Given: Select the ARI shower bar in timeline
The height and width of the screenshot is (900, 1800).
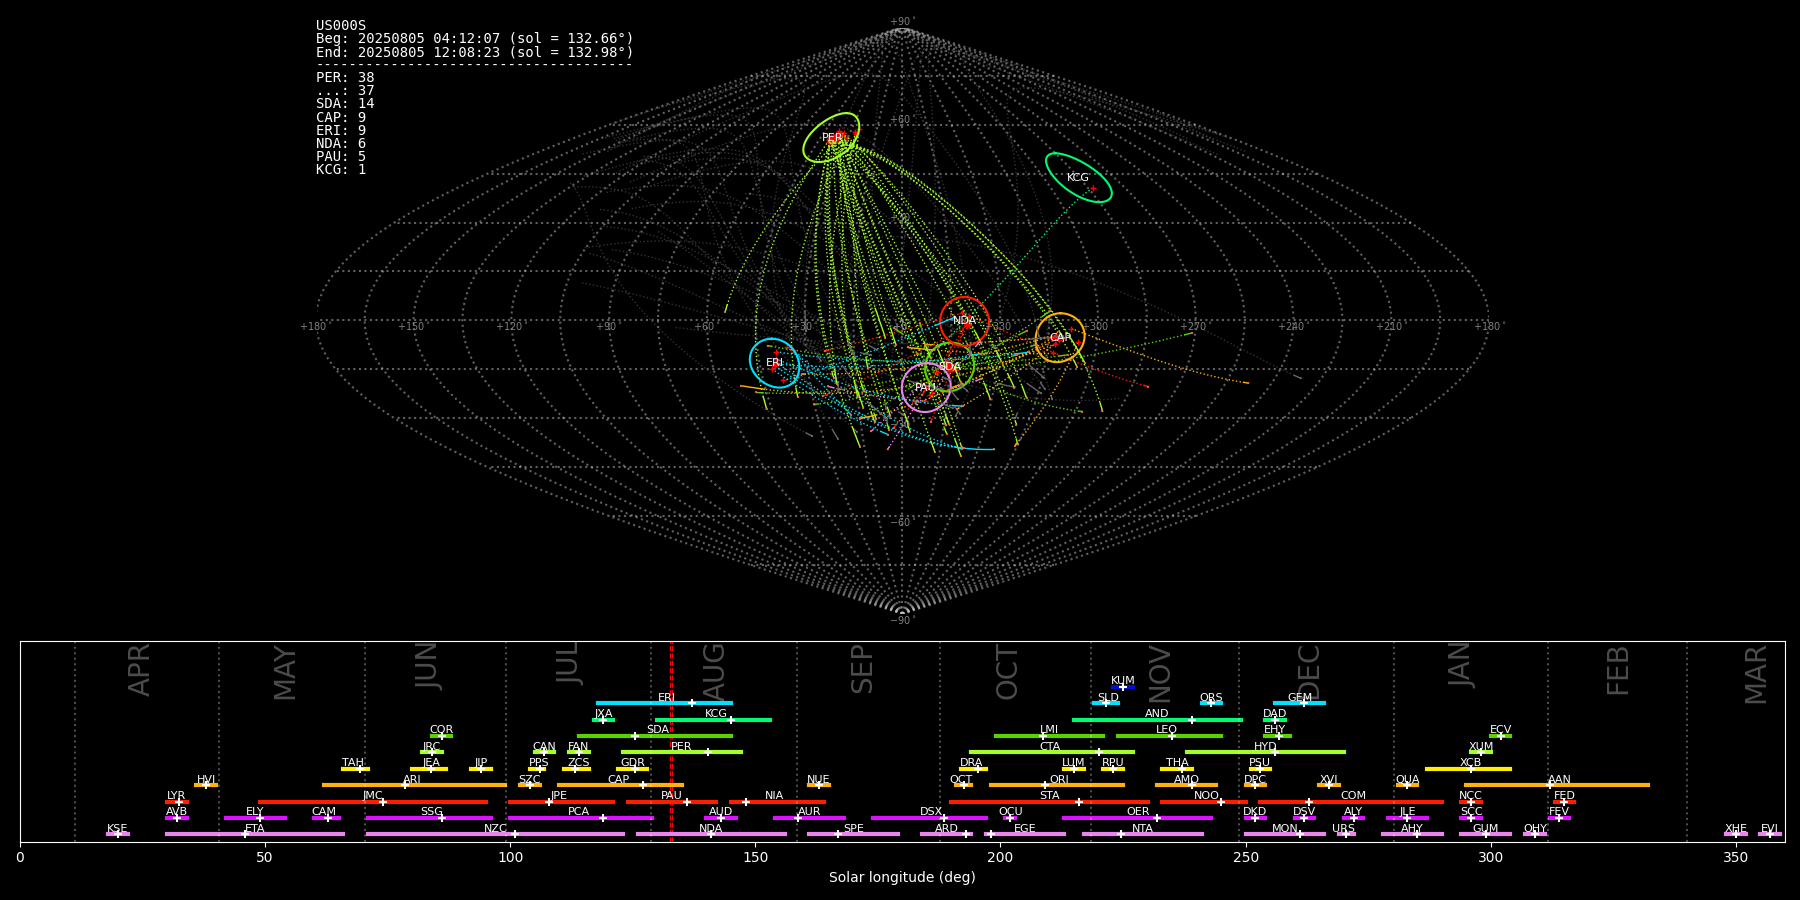Looking at the screenshot, I should [x=414, y=785].
